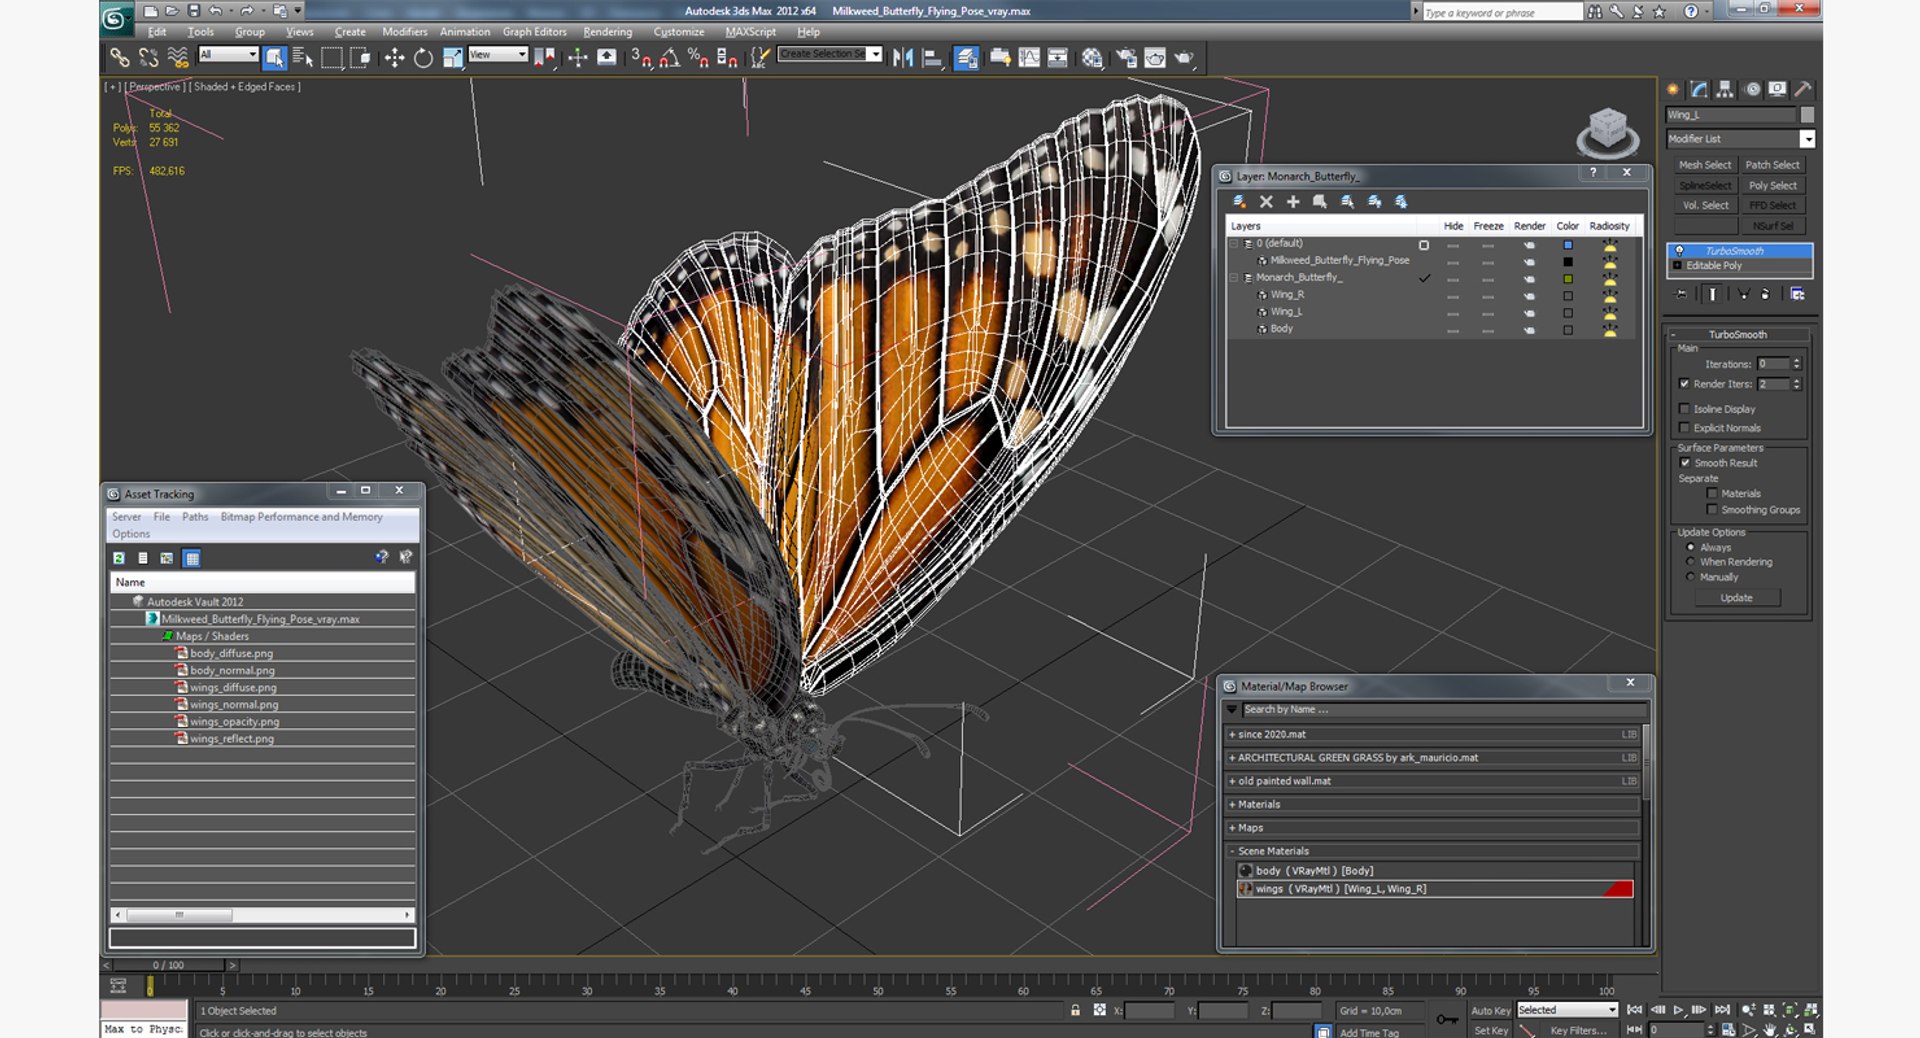Image resolution: width=1920 pixels, height=1038 pixels.
Task: Activate the Select and Rotate tool
Action: tap(423, 58)
